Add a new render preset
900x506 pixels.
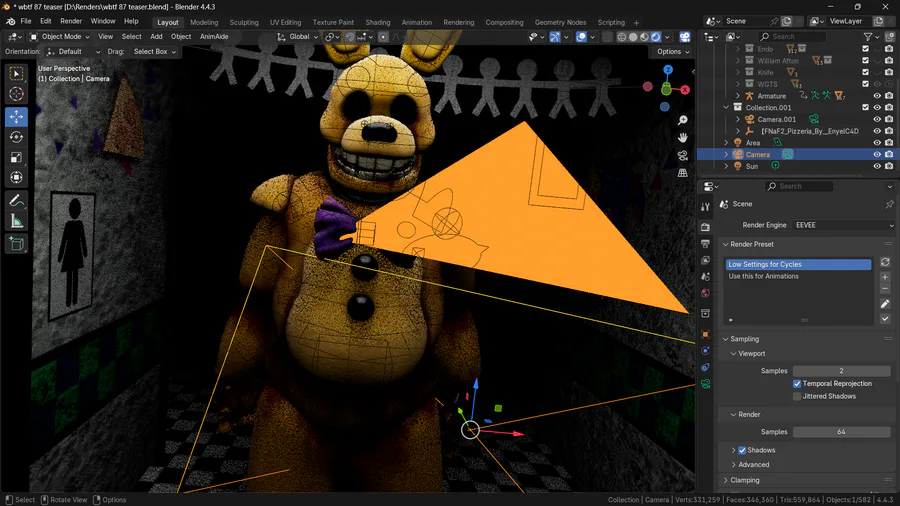point(885,277)
